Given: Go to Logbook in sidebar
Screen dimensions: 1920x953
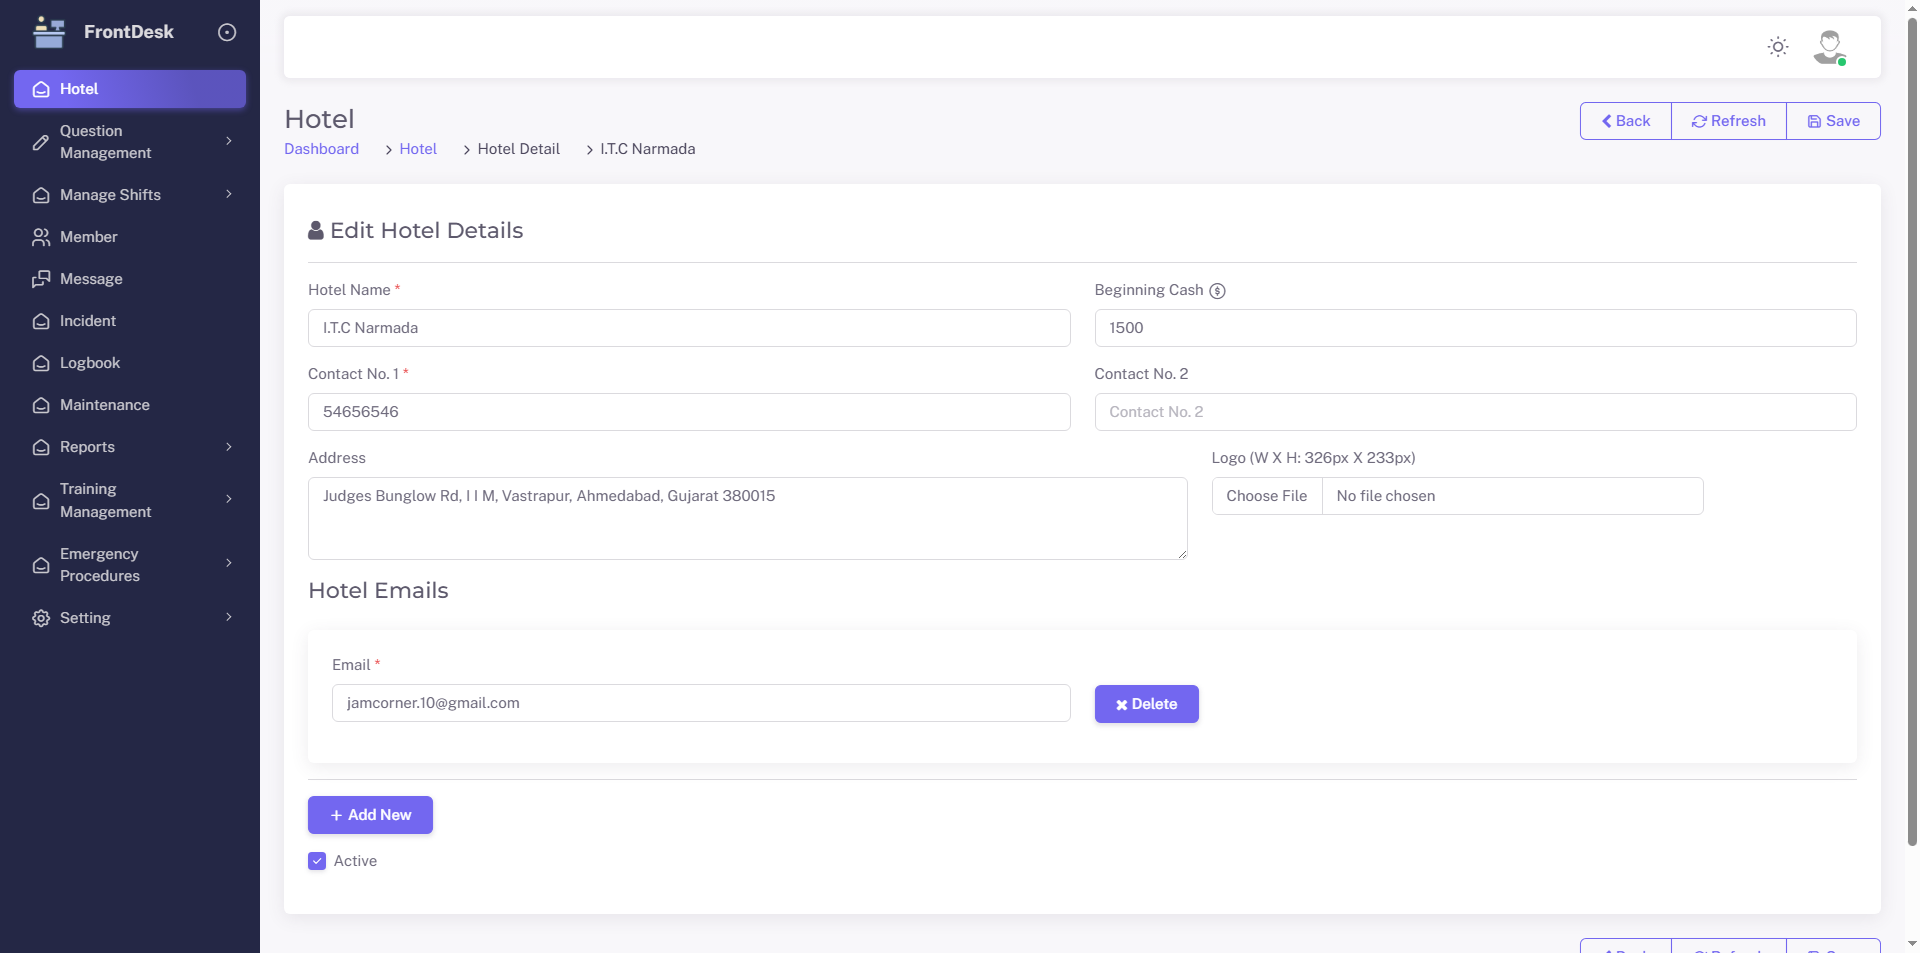Looking at the screenshot, I should [x=90, y=363].
